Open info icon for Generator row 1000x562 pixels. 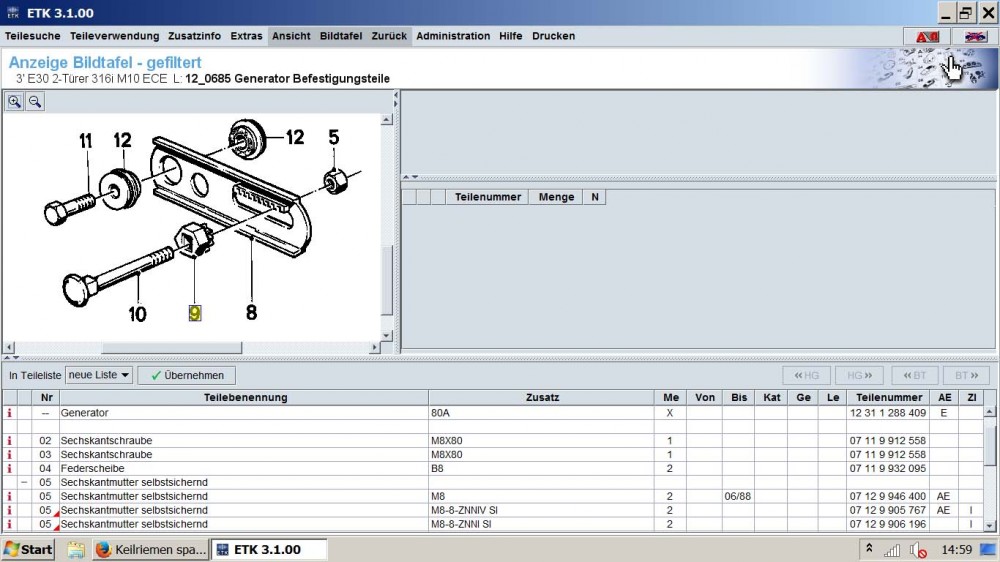(x=10, y=412)
